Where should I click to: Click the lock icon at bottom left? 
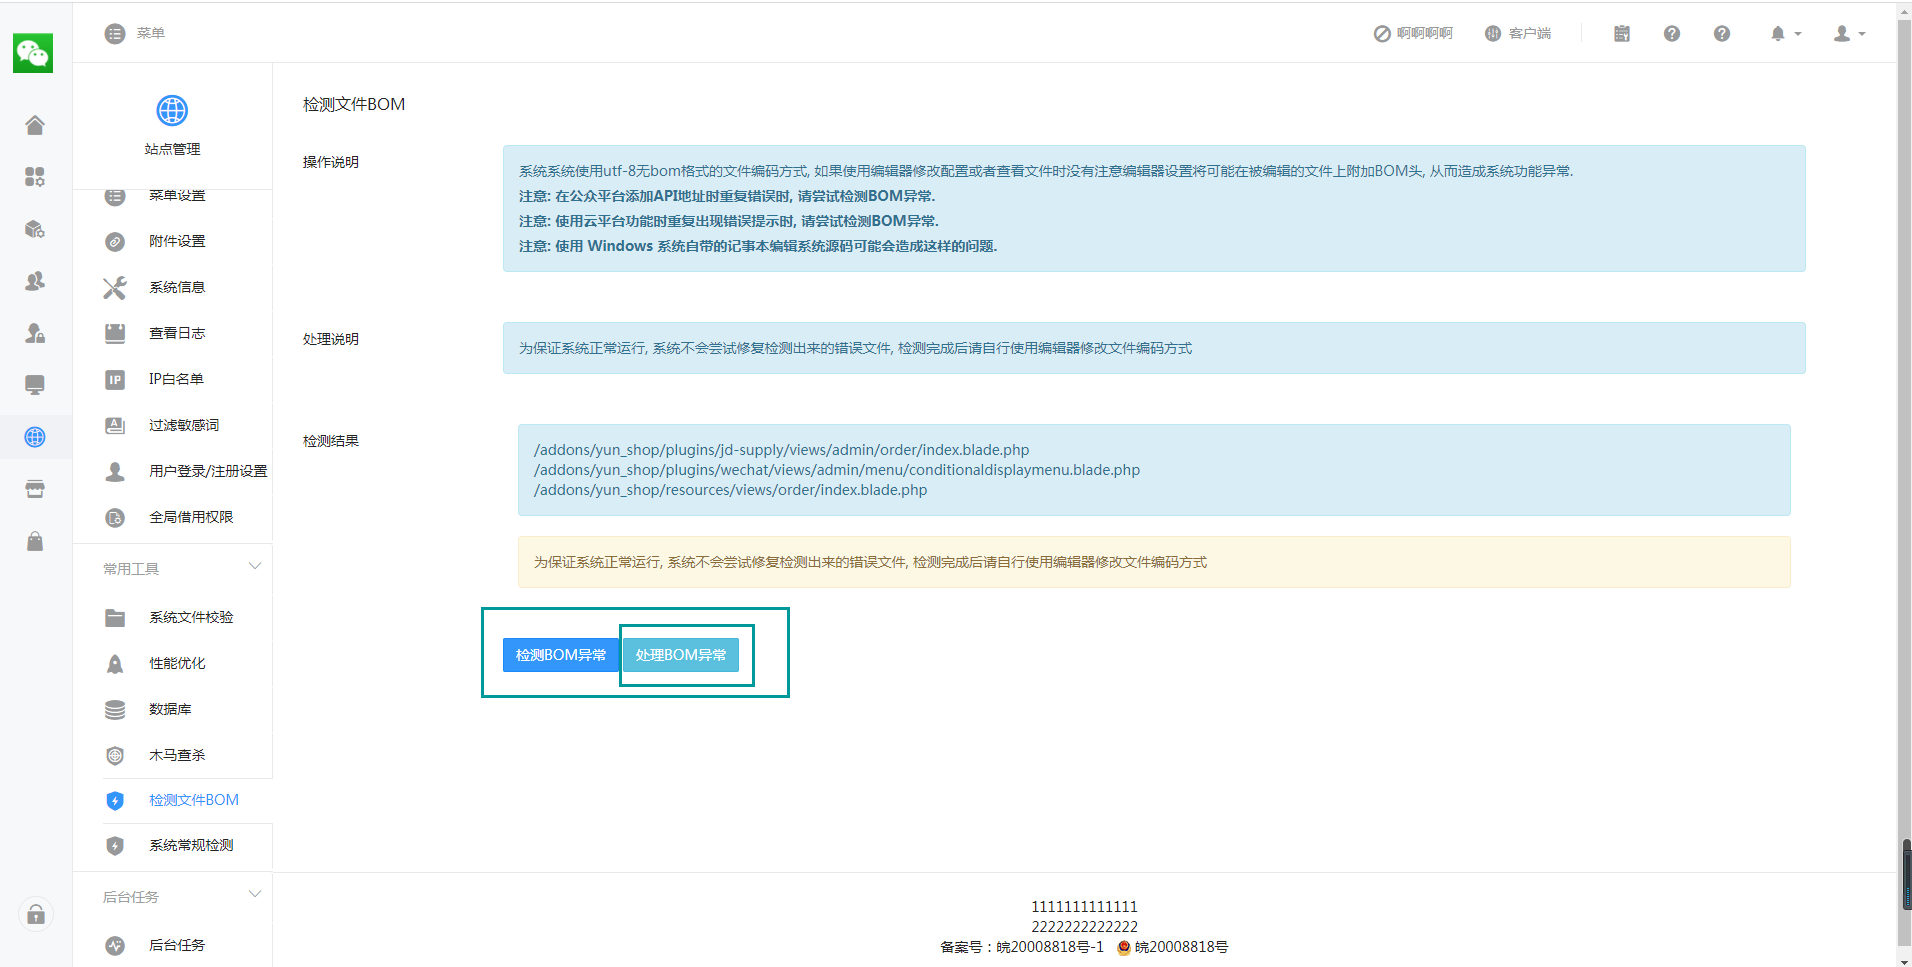(36, 914)
